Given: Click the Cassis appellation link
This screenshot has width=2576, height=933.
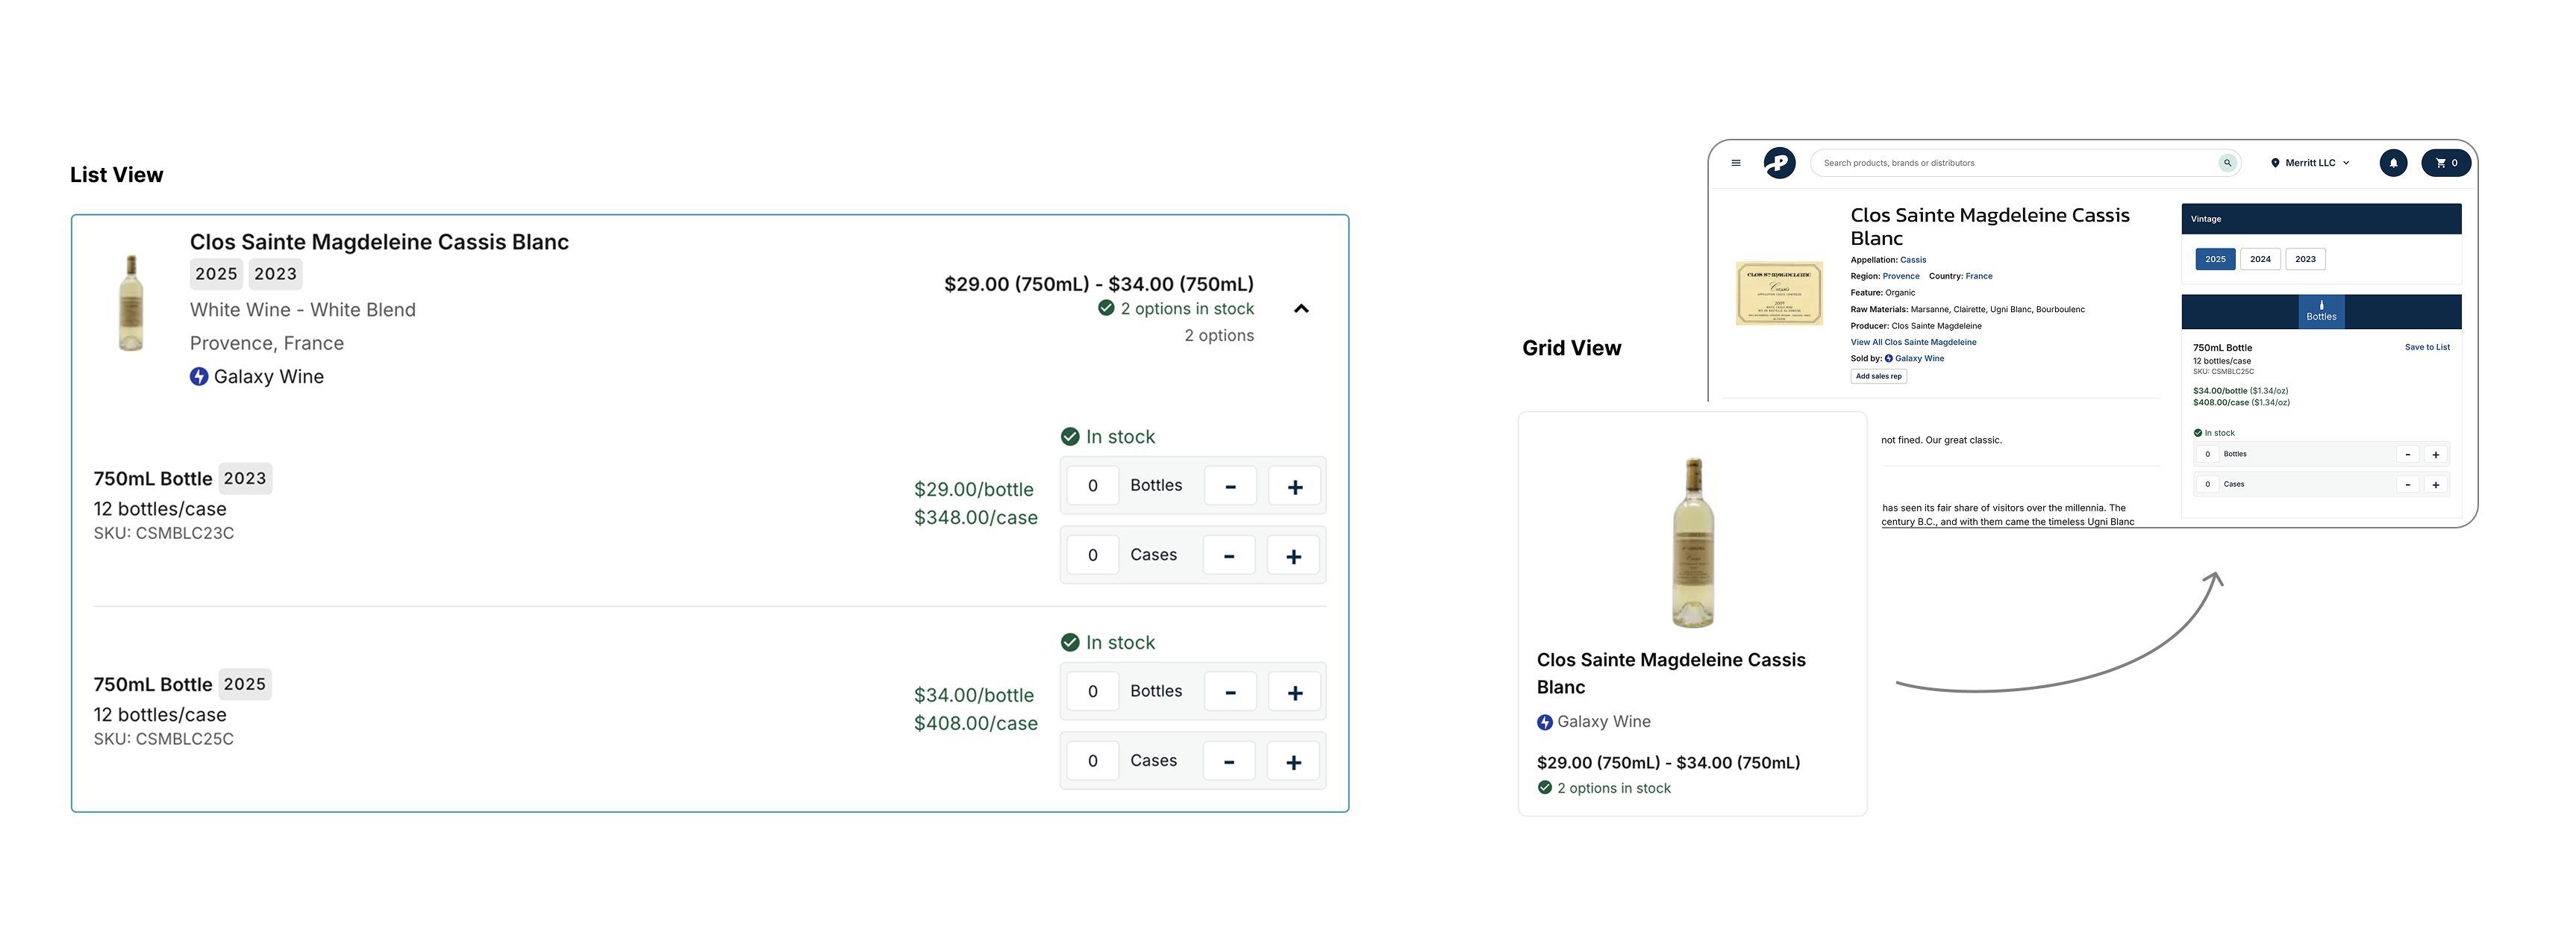Looking at the screenshot, I should point(1913,260).
